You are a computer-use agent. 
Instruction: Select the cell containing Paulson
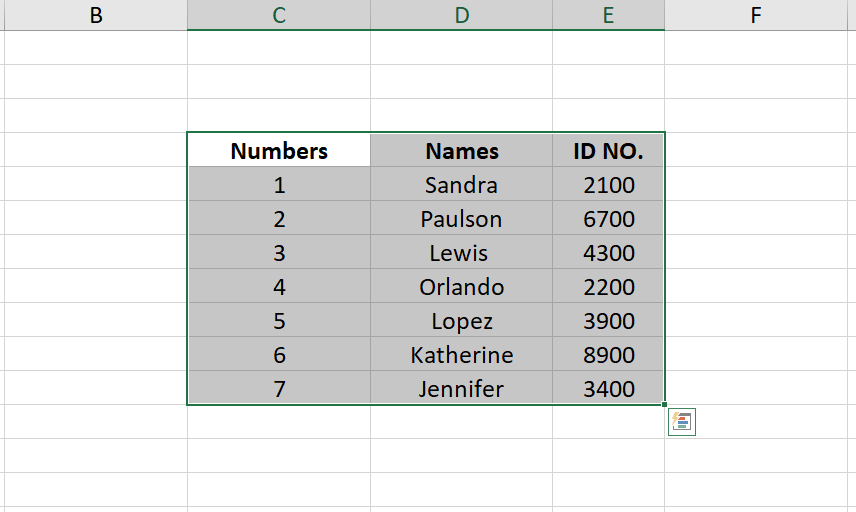(461, 218)
